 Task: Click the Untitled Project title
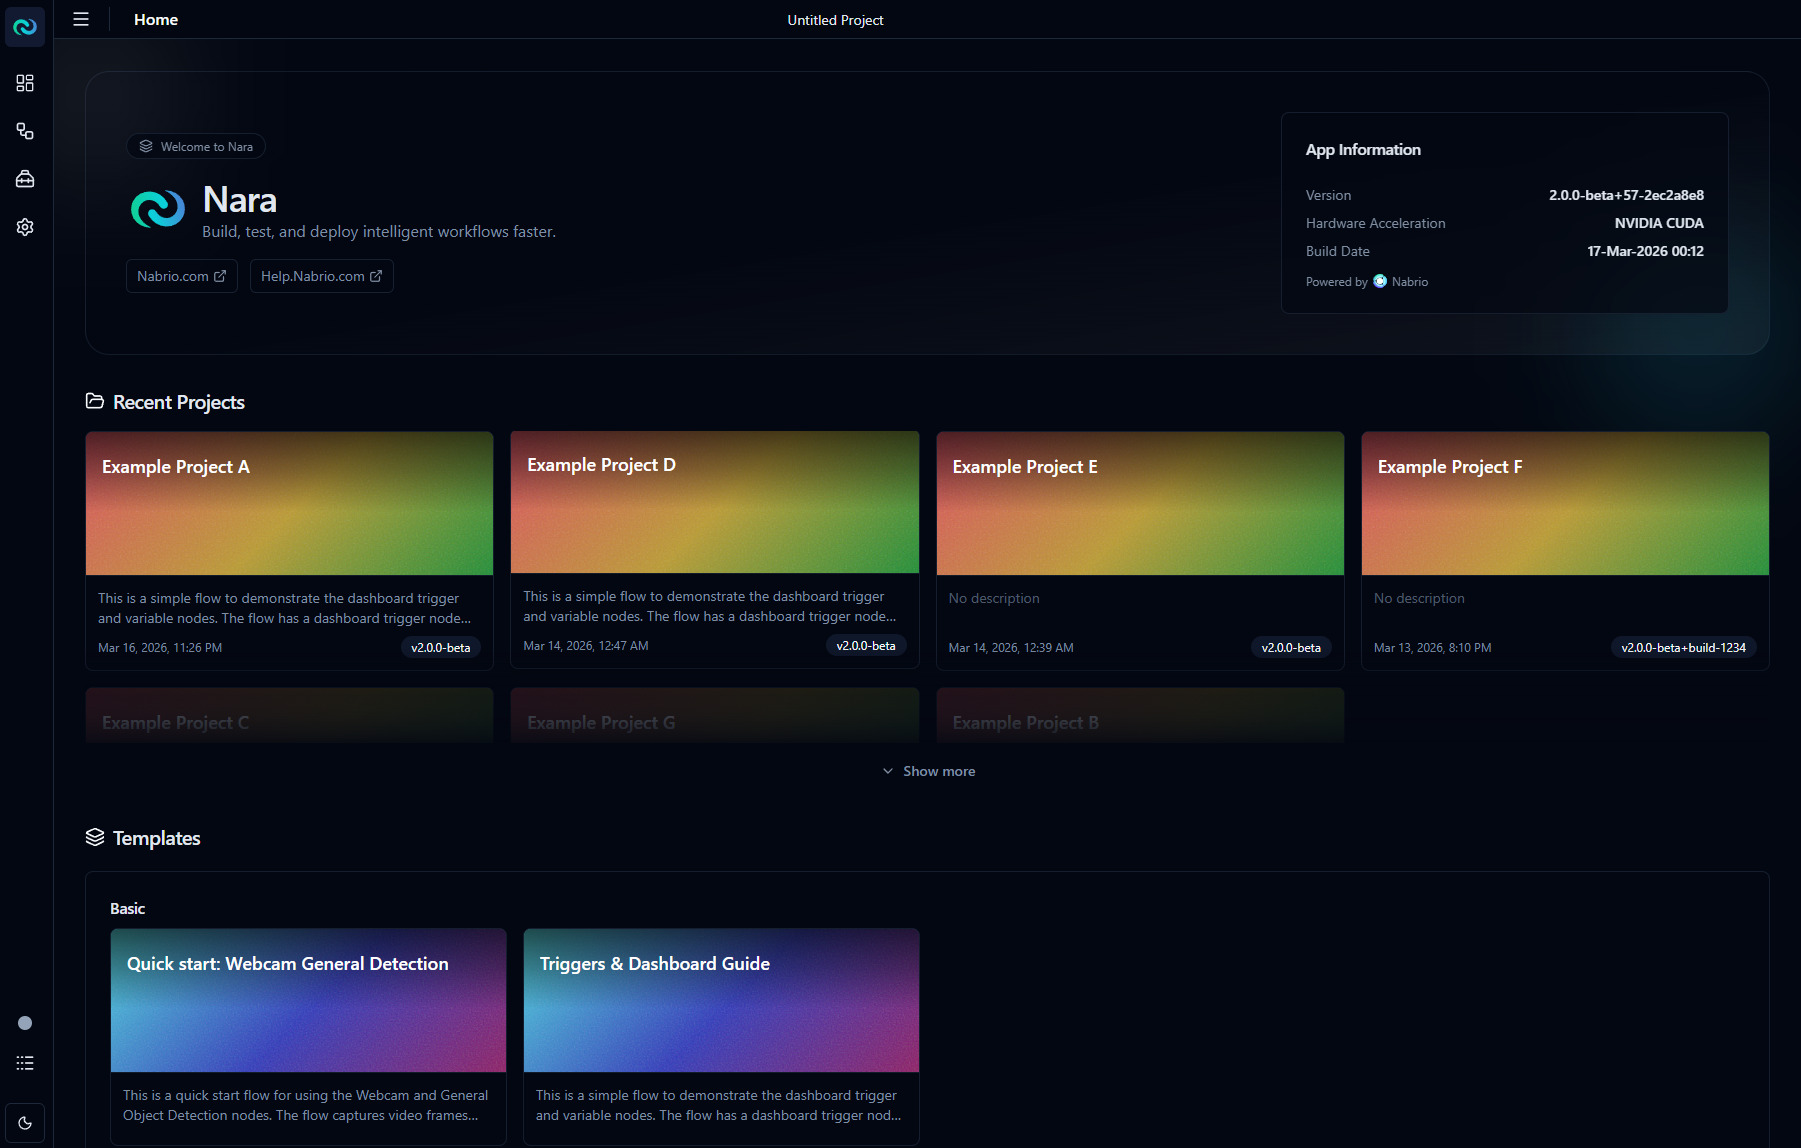pos(835,20)
